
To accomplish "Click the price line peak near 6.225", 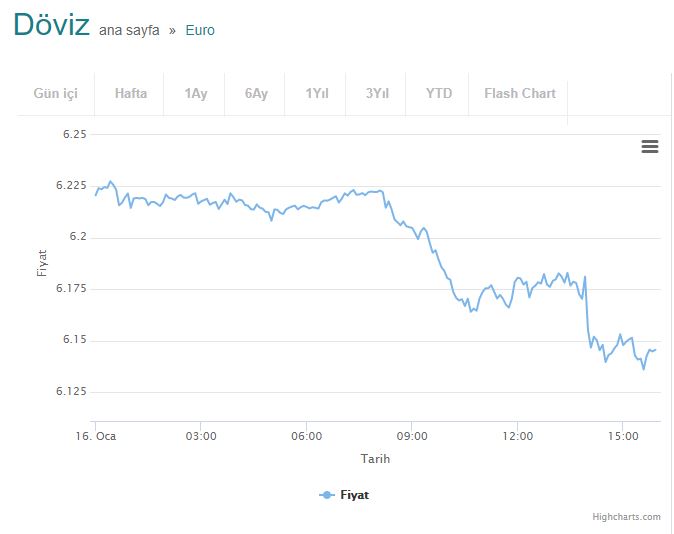I will [x=111, y=181].
